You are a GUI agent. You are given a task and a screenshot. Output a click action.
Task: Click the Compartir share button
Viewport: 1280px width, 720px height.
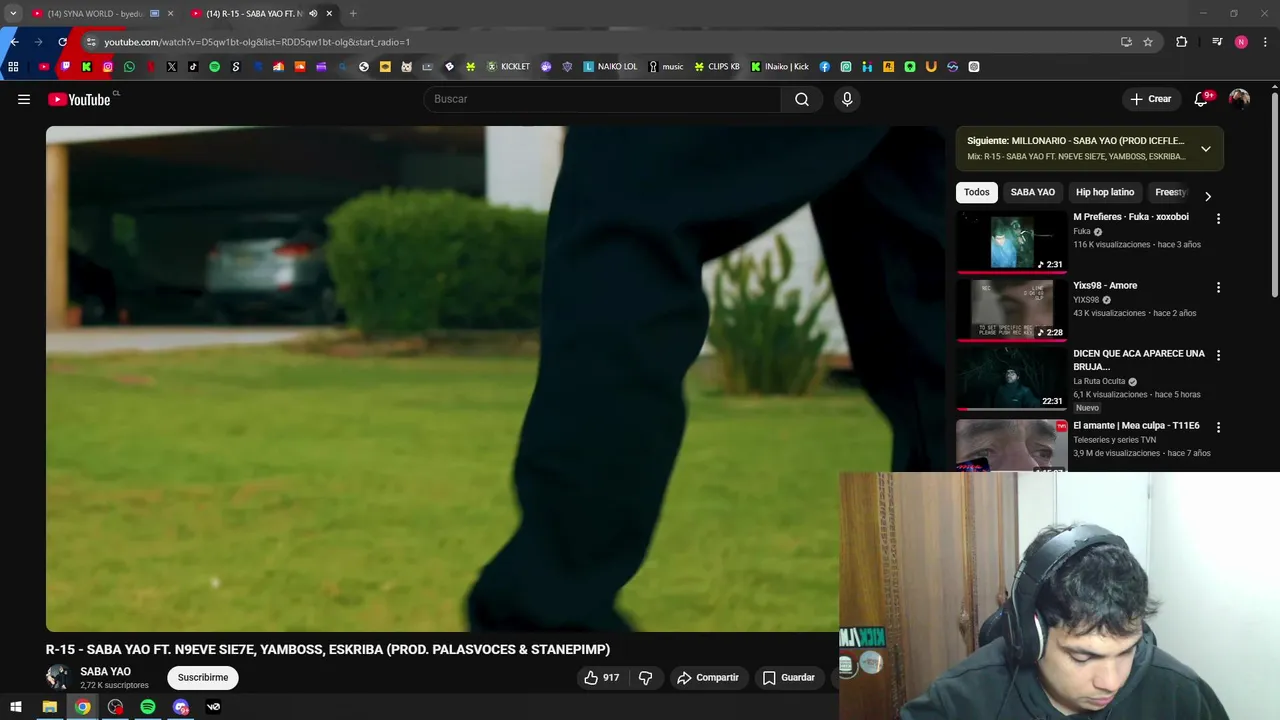(x=707, y=678)
